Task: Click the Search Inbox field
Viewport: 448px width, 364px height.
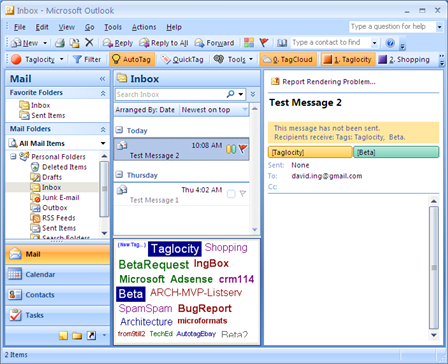Action: [170, 94]
